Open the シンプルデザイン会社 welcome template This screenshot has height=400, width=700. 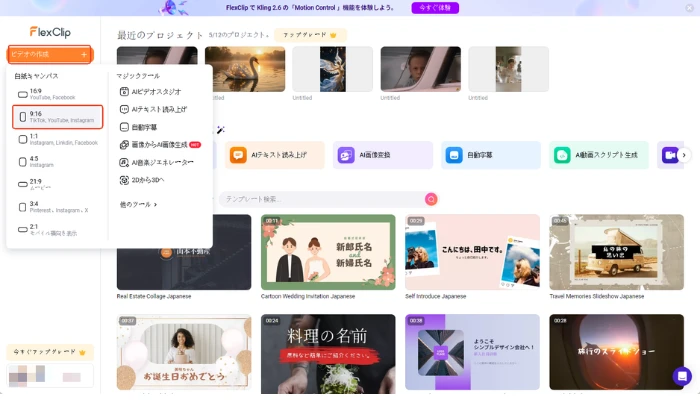pyautogui.click(x=472, y=352)
